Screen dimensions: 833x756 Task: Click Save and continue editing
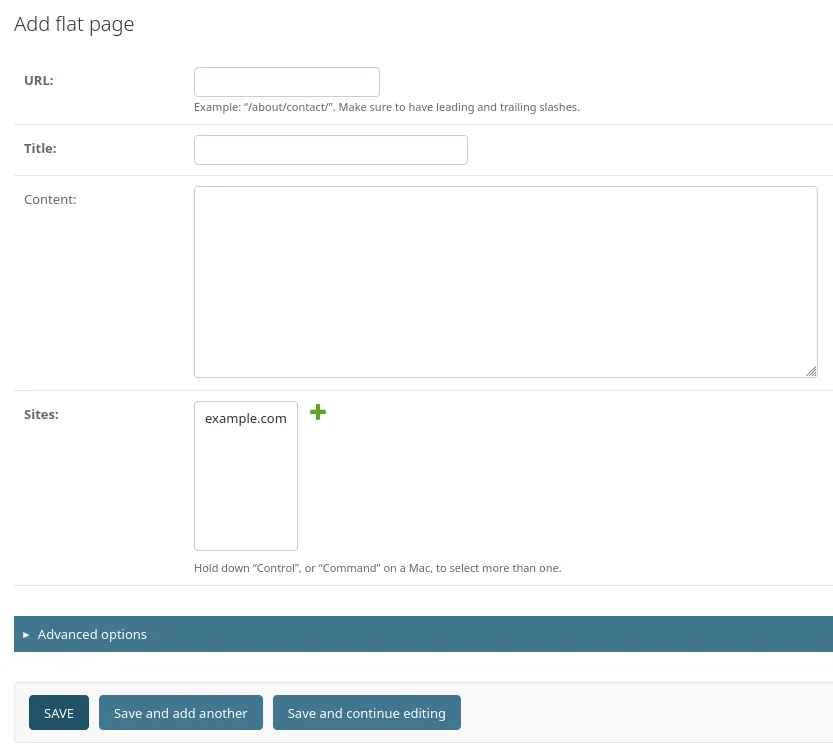click(366, 713)
